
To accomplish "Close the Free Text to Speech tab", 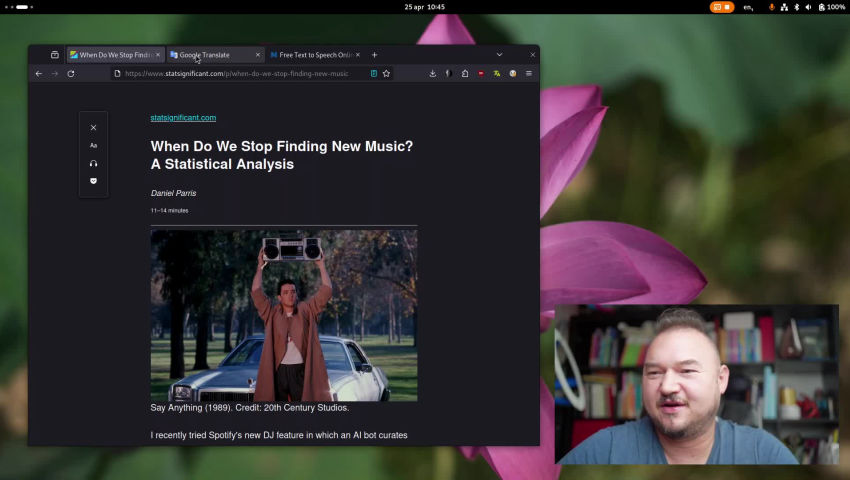I will 358,55.
